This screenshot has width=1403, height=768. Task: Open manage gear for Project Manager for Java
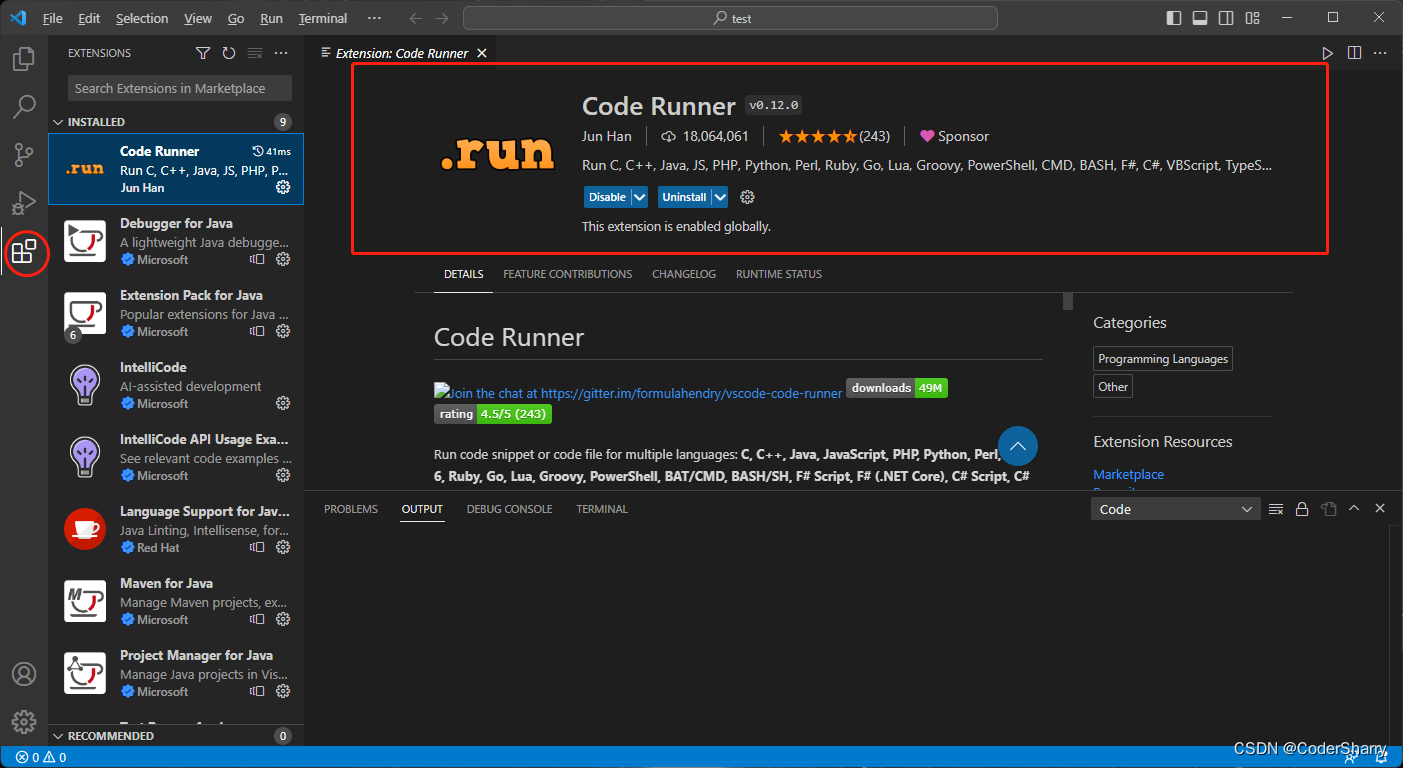coord(283,691)
